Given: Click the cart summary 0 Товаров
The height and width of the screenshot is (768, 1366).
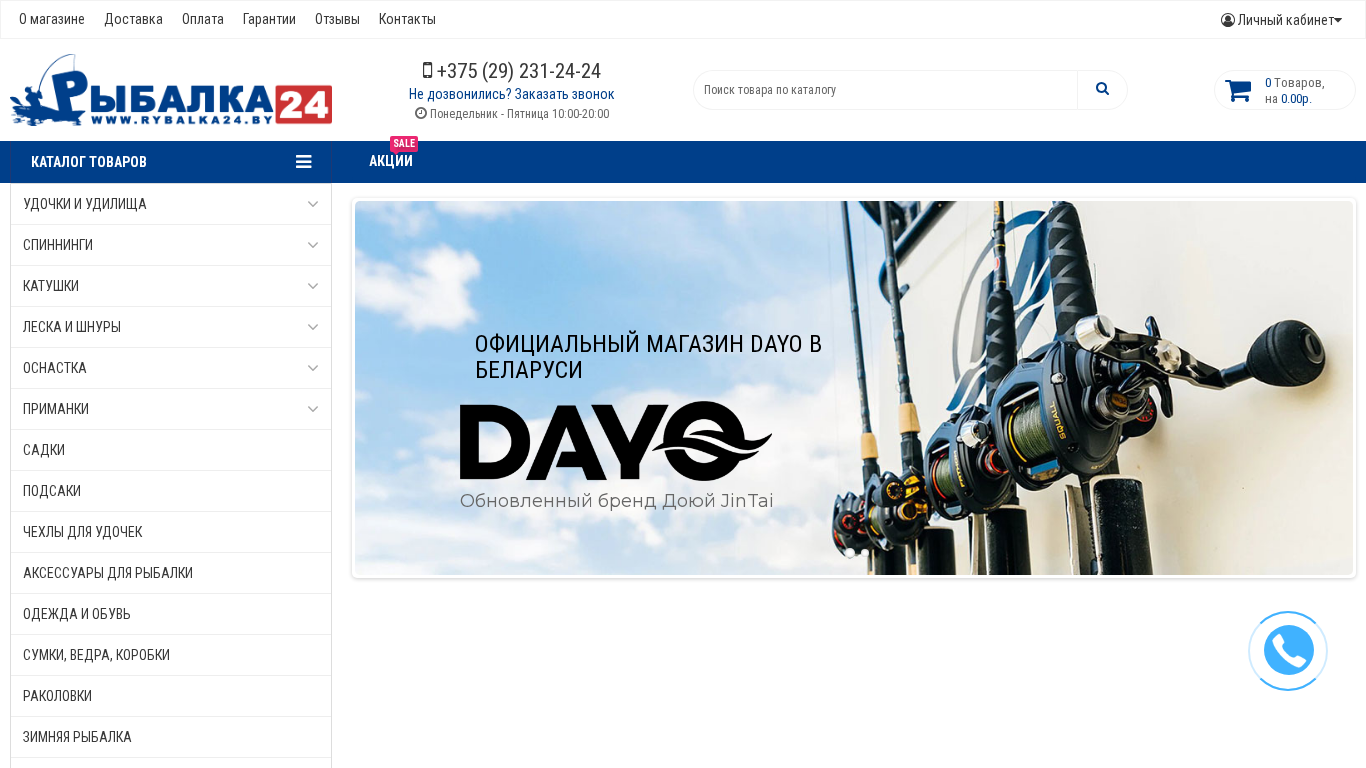Looking at the screenshot, I should point(1295,90).
